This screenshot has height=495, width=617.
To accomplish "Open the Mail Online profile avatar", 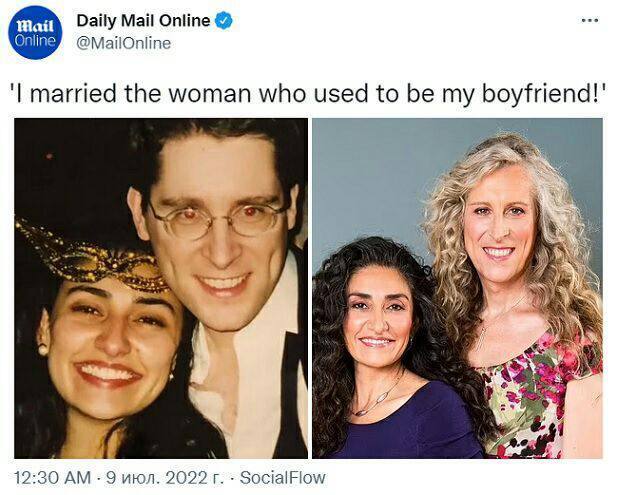I will coord(35,33).
